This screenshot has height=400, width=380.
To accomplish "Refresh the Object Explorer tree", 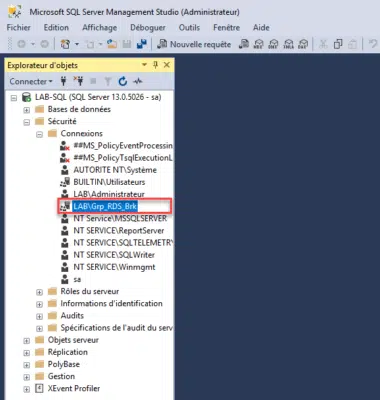I will (x=123, y=81).
